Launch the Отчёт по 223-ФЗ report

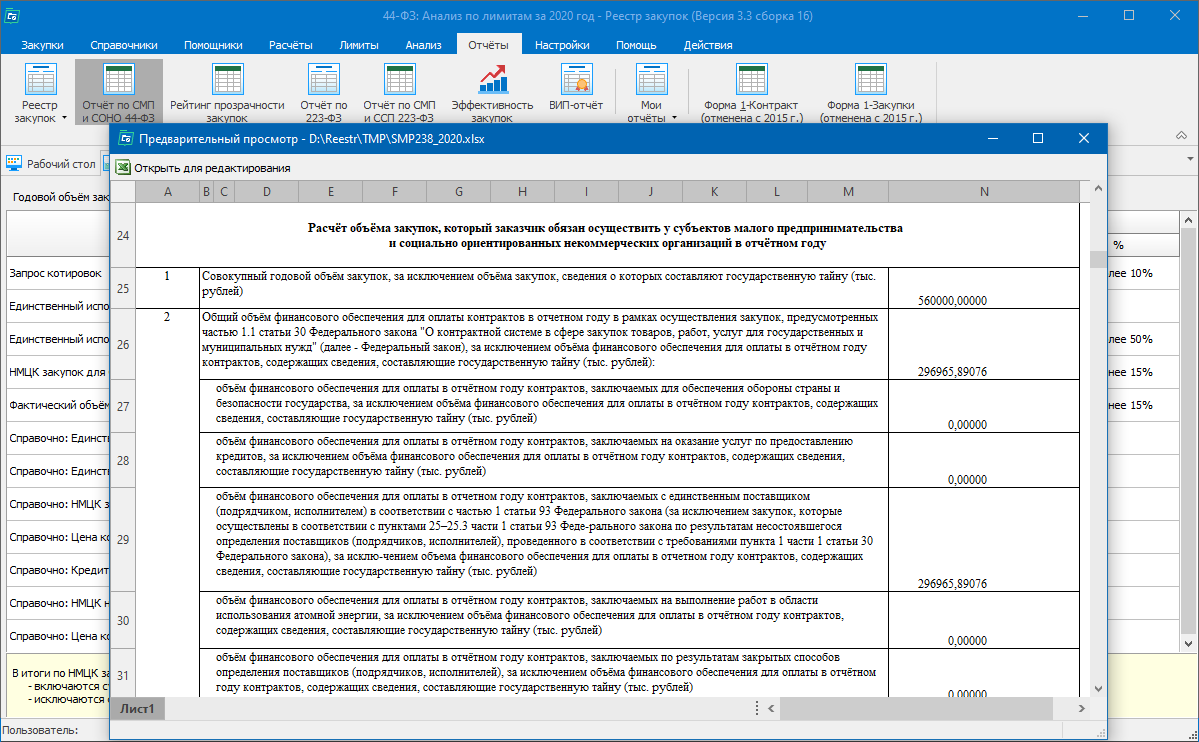pos(323,92)
